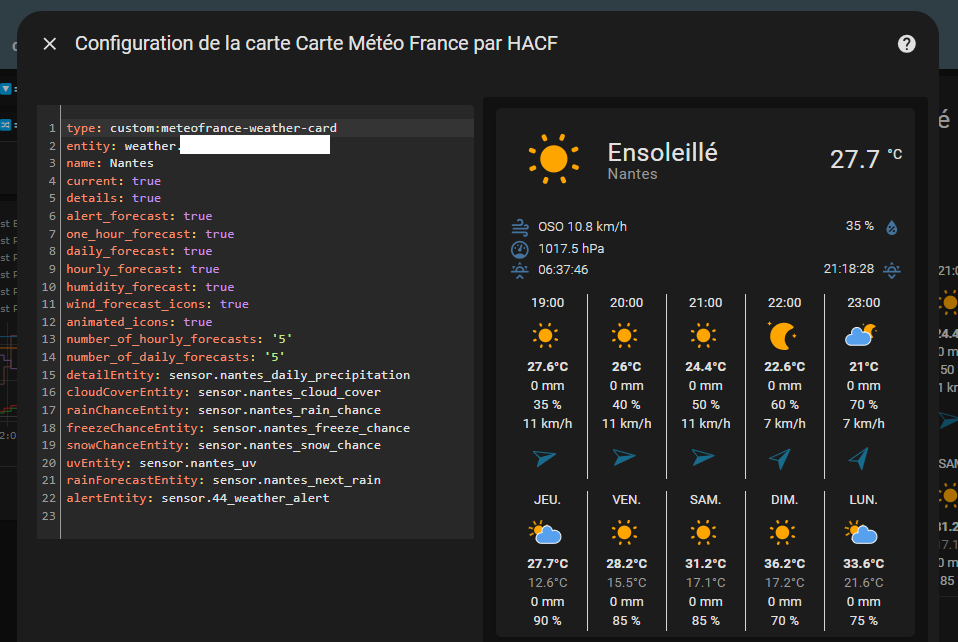
Task: Click the rainForecastEntity sensor.nantes_next_rain line
Action: (x=224, y=480)
